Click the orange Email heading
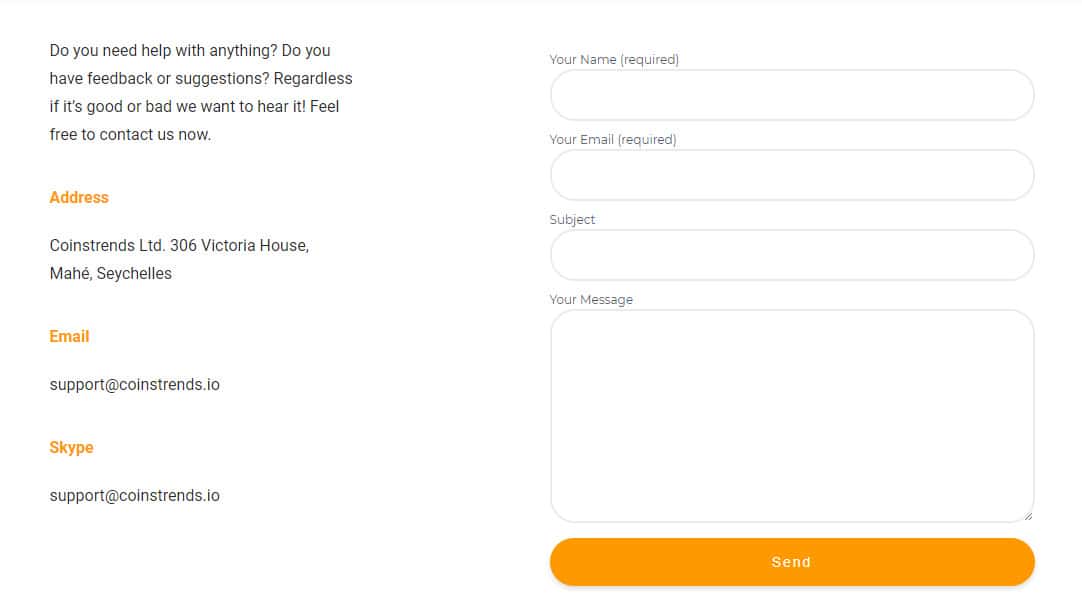The image size is (1082, 597). pyautogui.click(x=69, y=337)
